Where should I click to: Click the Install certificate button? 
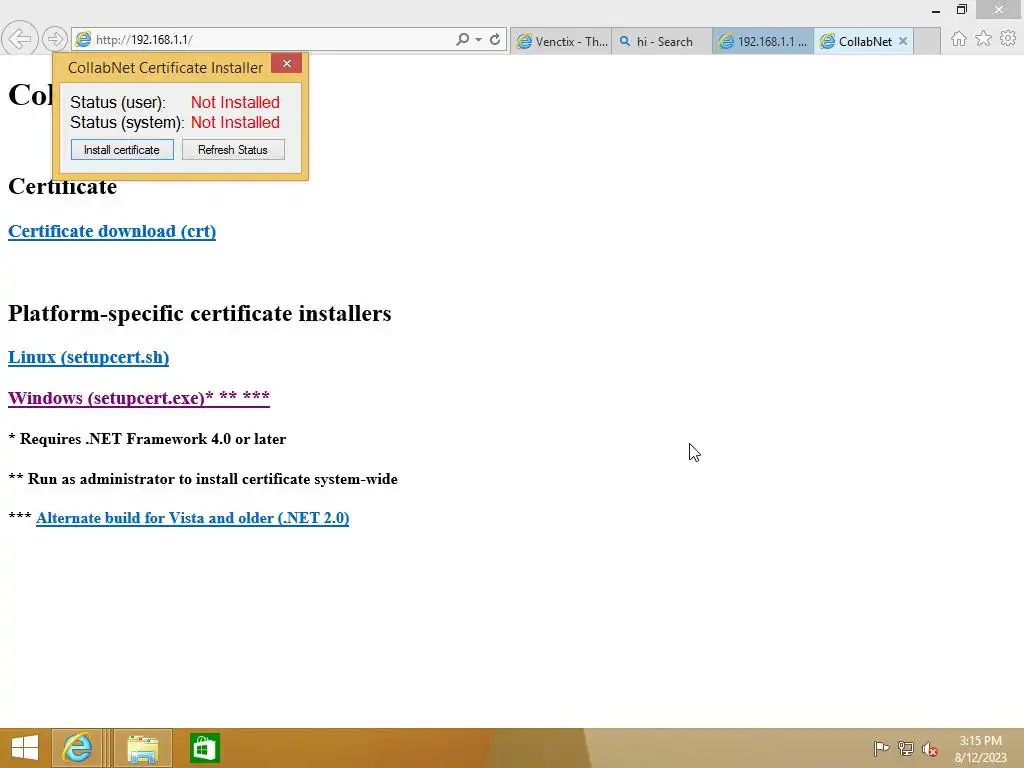122,150
